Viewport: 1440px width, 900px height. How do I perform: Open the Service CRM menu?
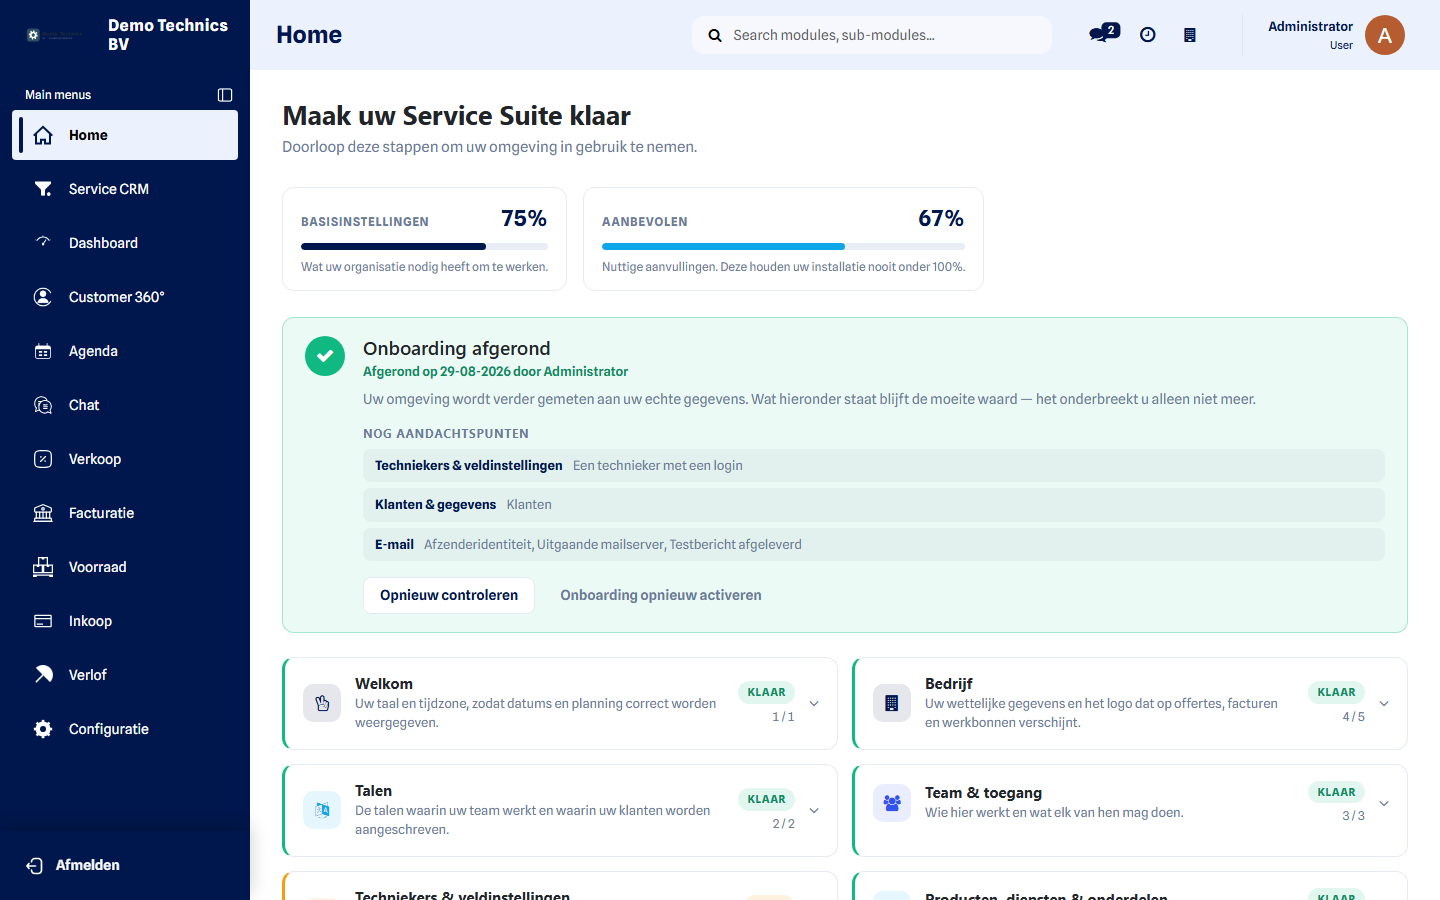(x=125, y=189)
